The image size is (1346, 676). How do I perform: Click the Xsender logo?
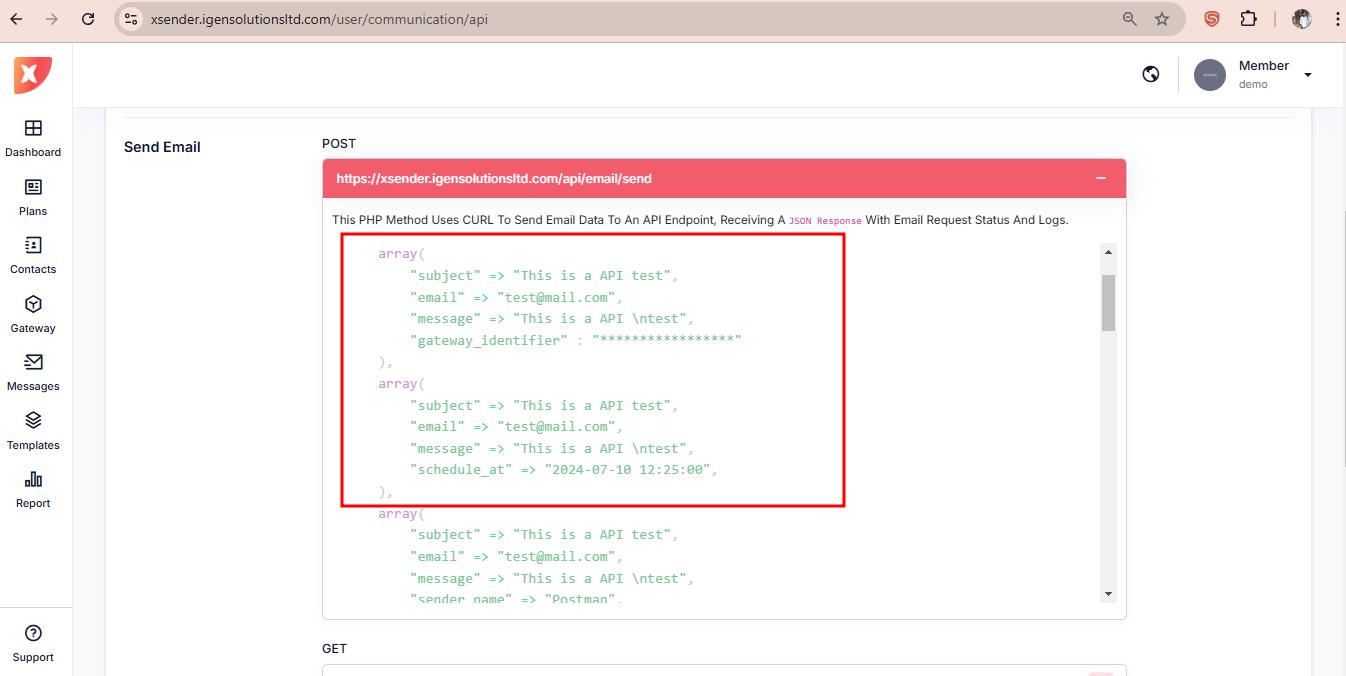[x=32, y=75]
